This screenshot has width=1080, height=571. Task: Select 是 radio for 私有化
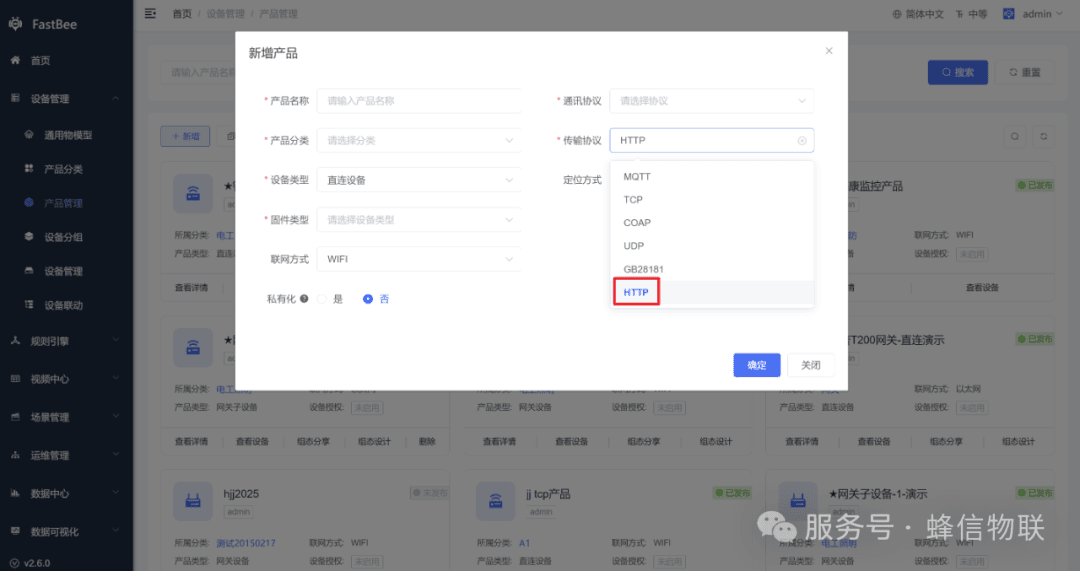coord(322,299)
